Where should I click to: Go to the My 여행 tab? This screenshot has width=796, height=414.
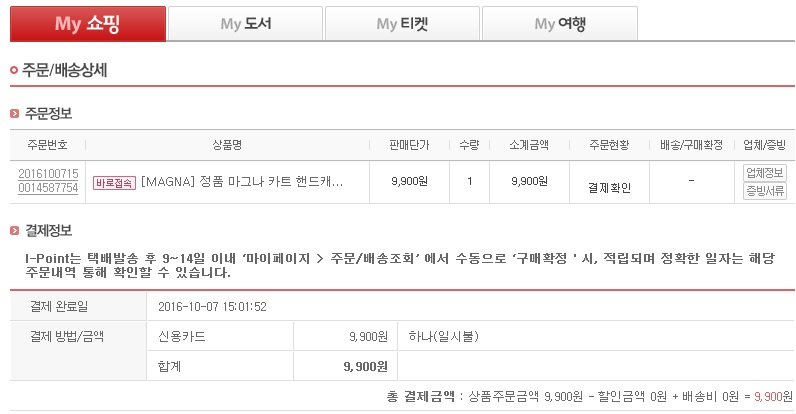click(x=559, y=23)
